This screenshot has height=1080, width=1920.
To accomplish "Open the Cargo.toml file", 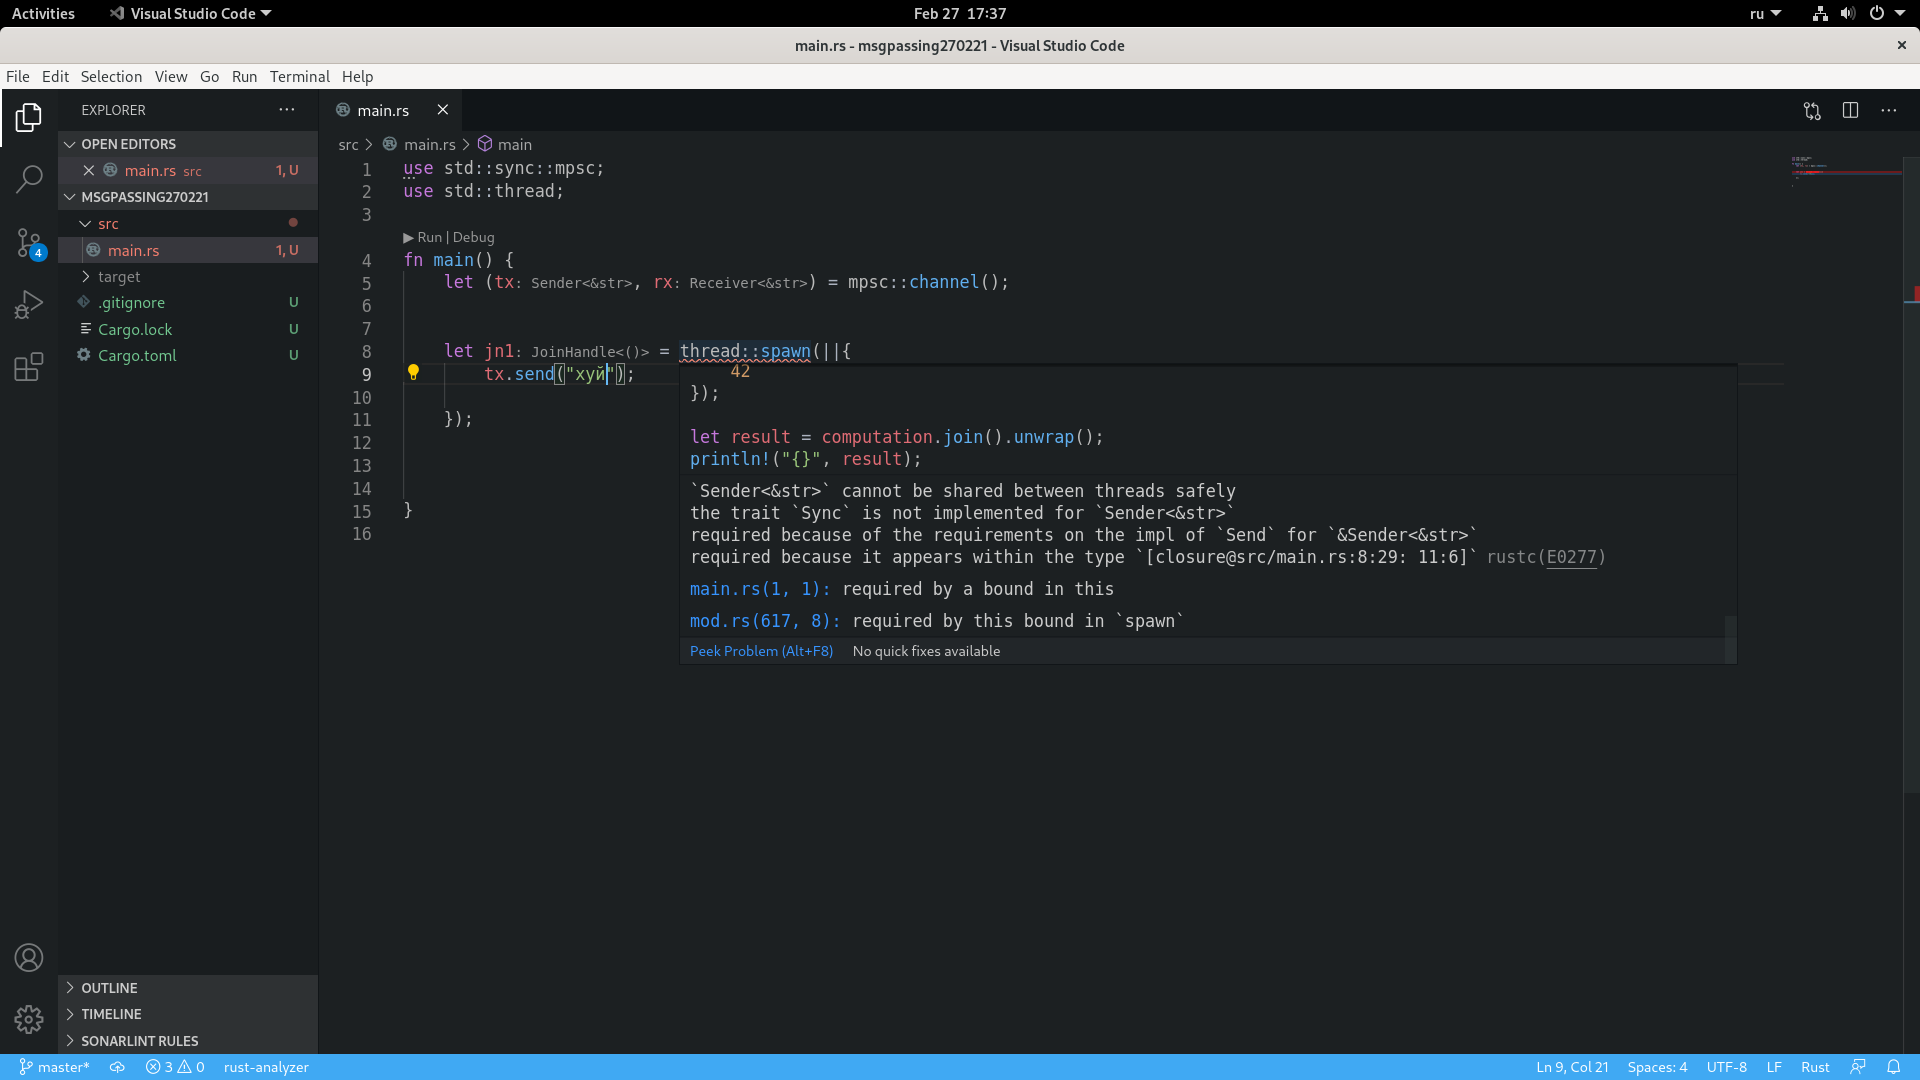I will pyautogui.click(x=188, y=356).
